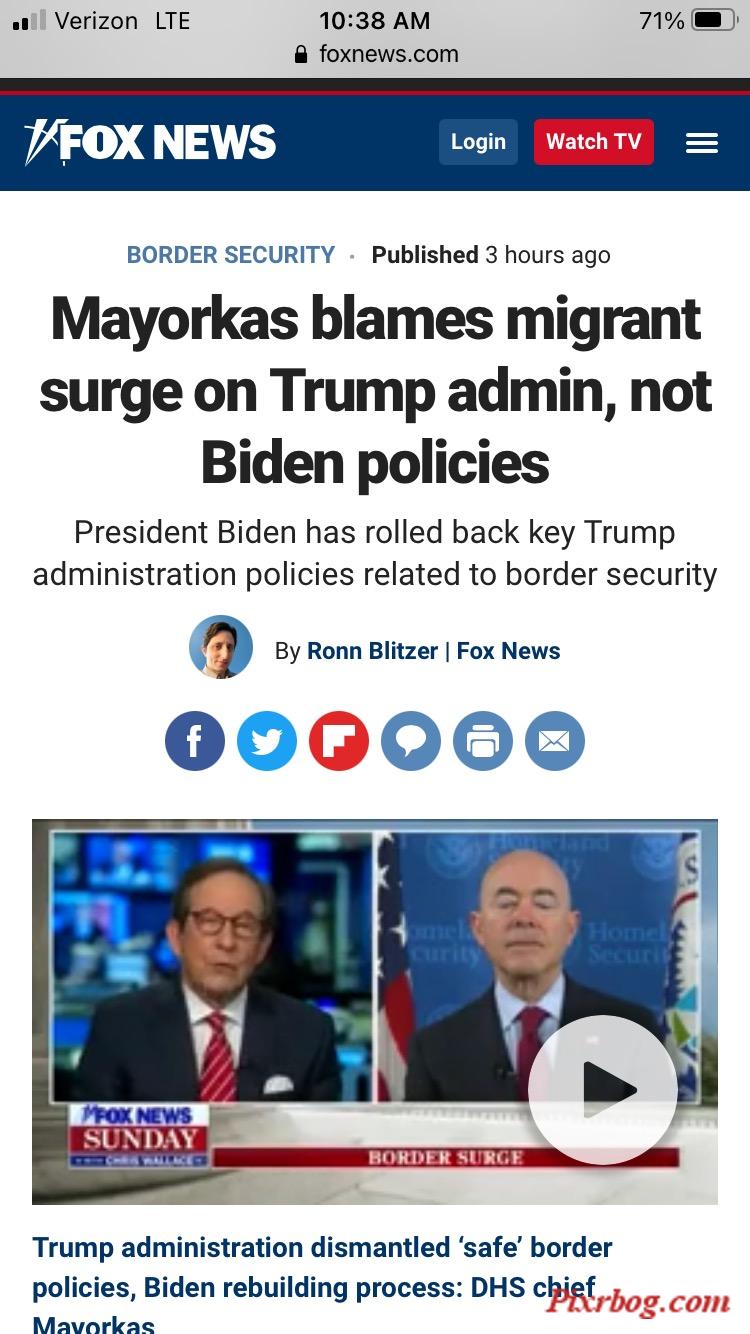The width and height of the screenshot is (750, 1334).
Task: Tap the Mayorkas article headline
Action: point(375,391)
